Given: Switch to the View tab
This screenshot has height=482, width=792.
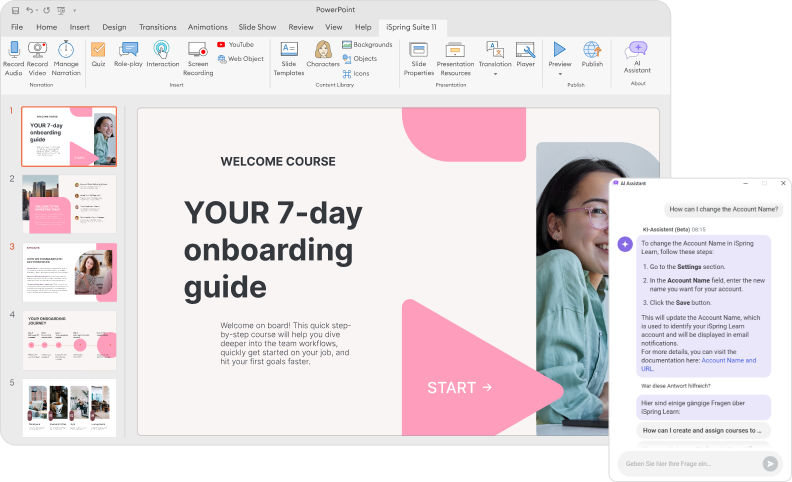Looking at the screenshot, I should (x=333, y=27).
